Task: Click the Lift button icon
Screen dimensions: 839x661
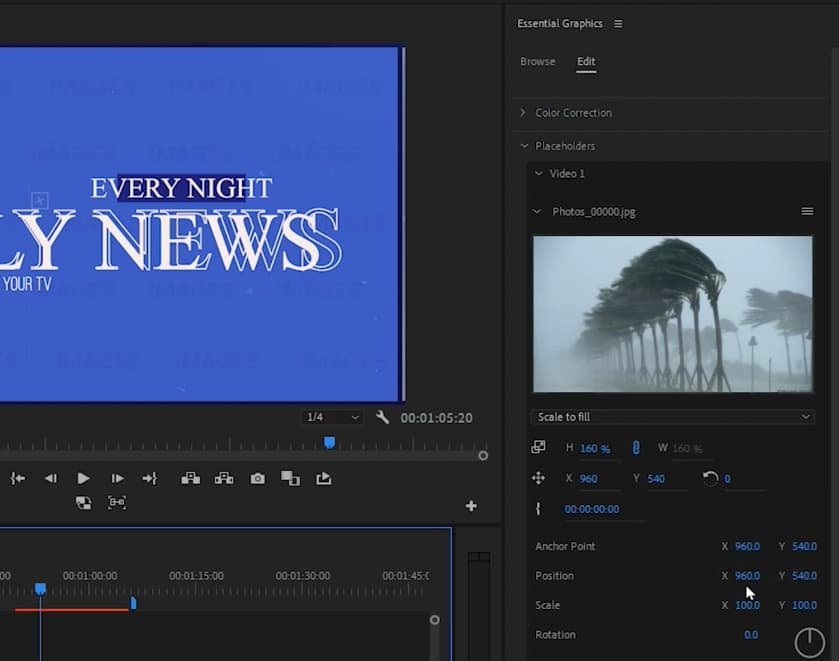Action: [190, 479]
